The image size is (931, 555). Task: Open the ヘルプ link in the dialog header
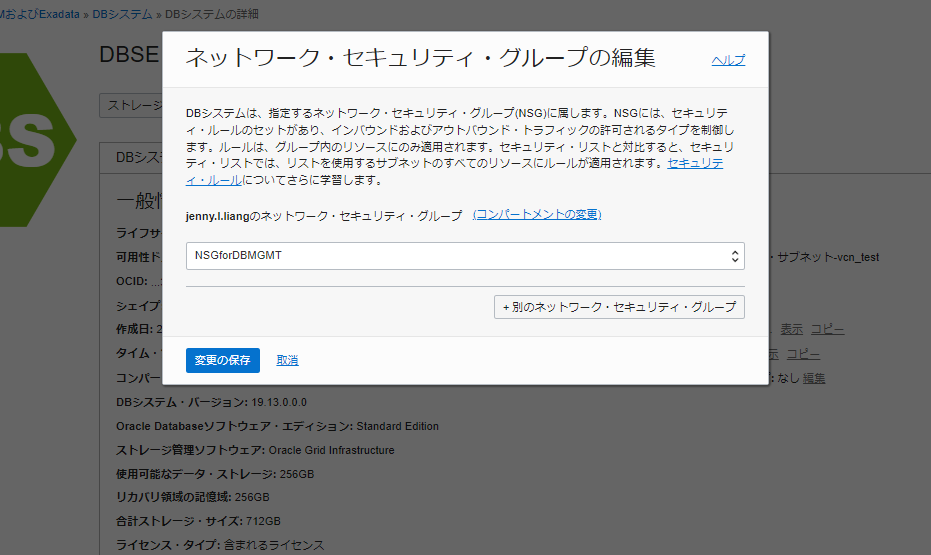click(x=728, y=60)
